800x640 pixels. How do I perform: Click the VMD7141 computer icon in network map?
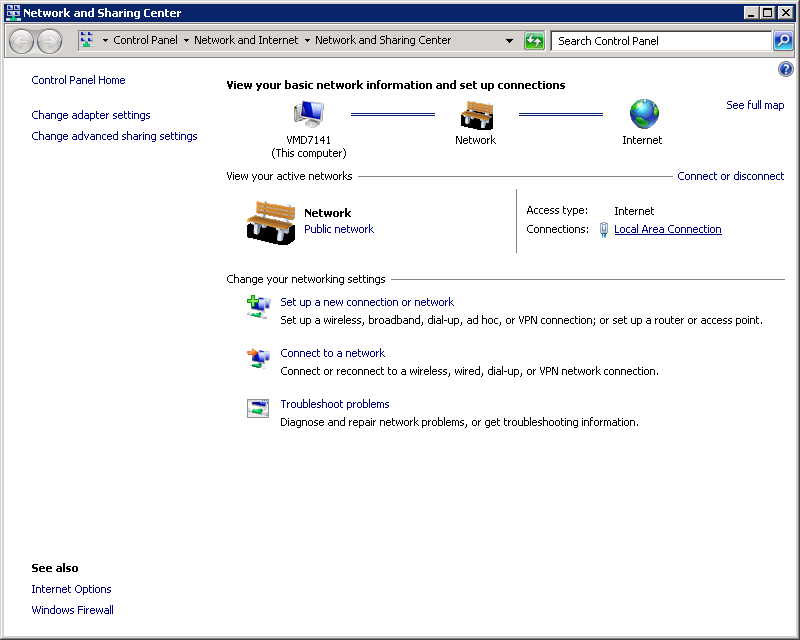308,114
